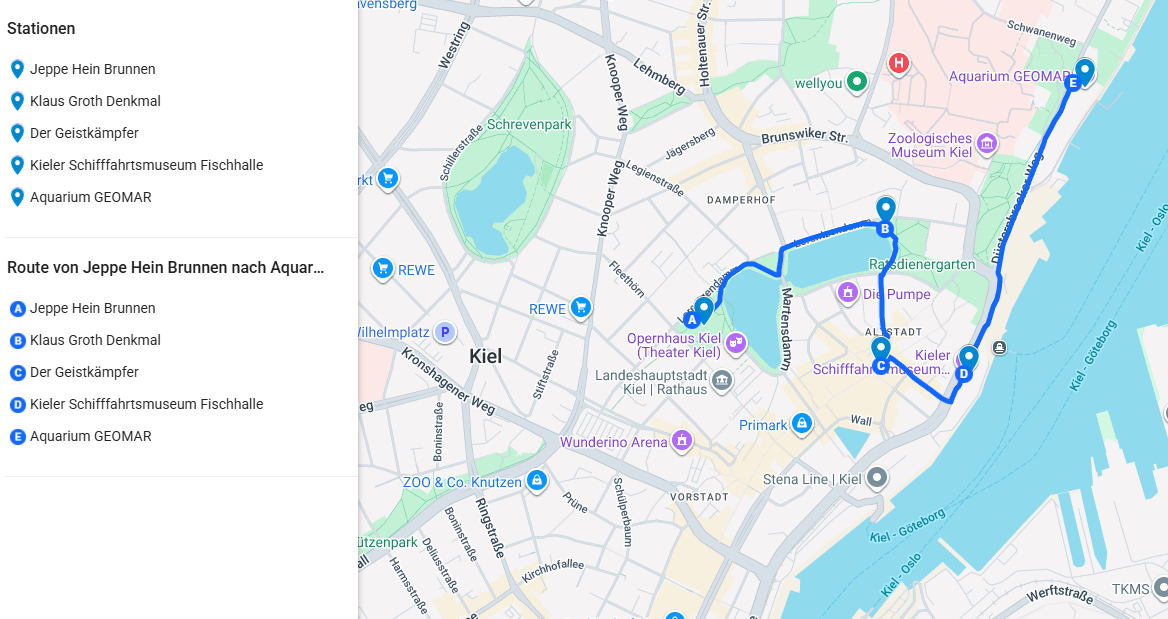This screenshot has height=619, width=1168.
Task: Select route step D Kieler Schifffahrtsmuseum Fischhalle
Action: point(146,404)
